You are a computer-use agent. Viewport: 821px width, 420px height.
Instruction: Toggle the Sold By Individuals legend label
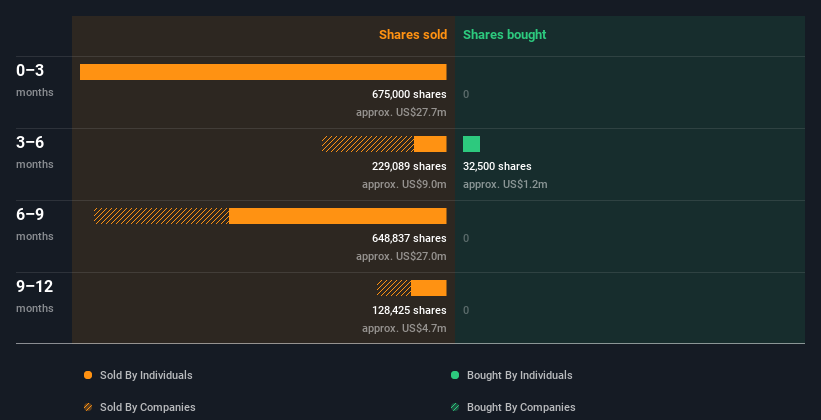pos(146,375)
